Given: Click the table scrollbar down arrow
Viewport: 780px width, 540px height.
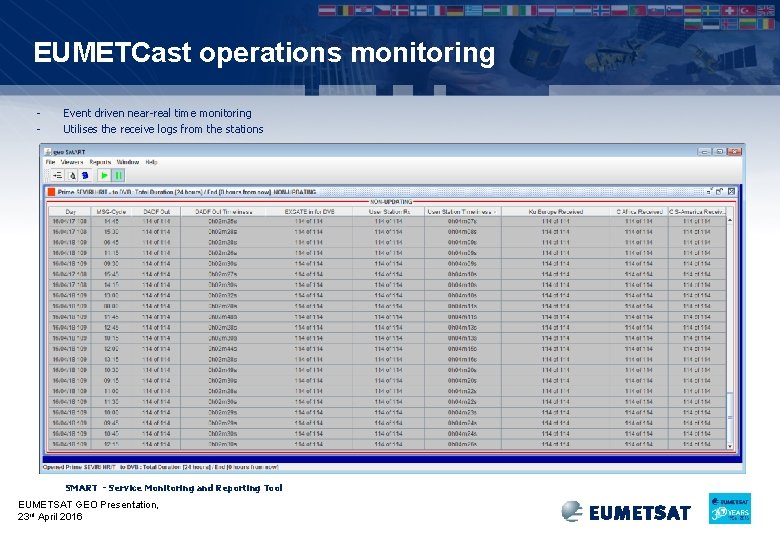Looking at the screenshot, I should (730, 446).
